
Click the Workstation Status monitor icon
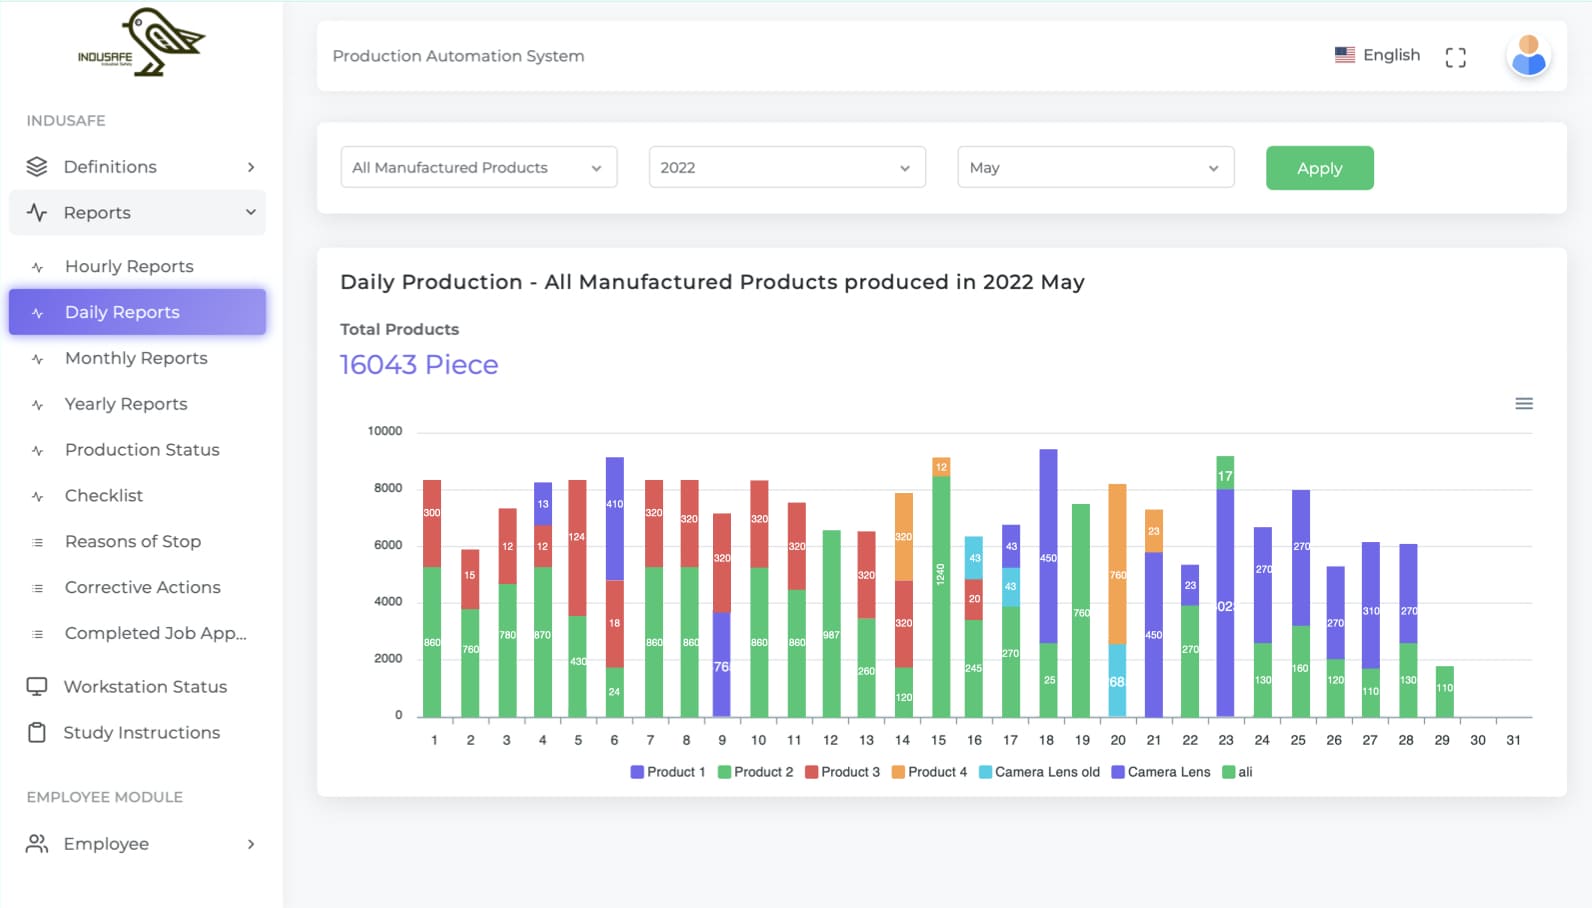37,687
